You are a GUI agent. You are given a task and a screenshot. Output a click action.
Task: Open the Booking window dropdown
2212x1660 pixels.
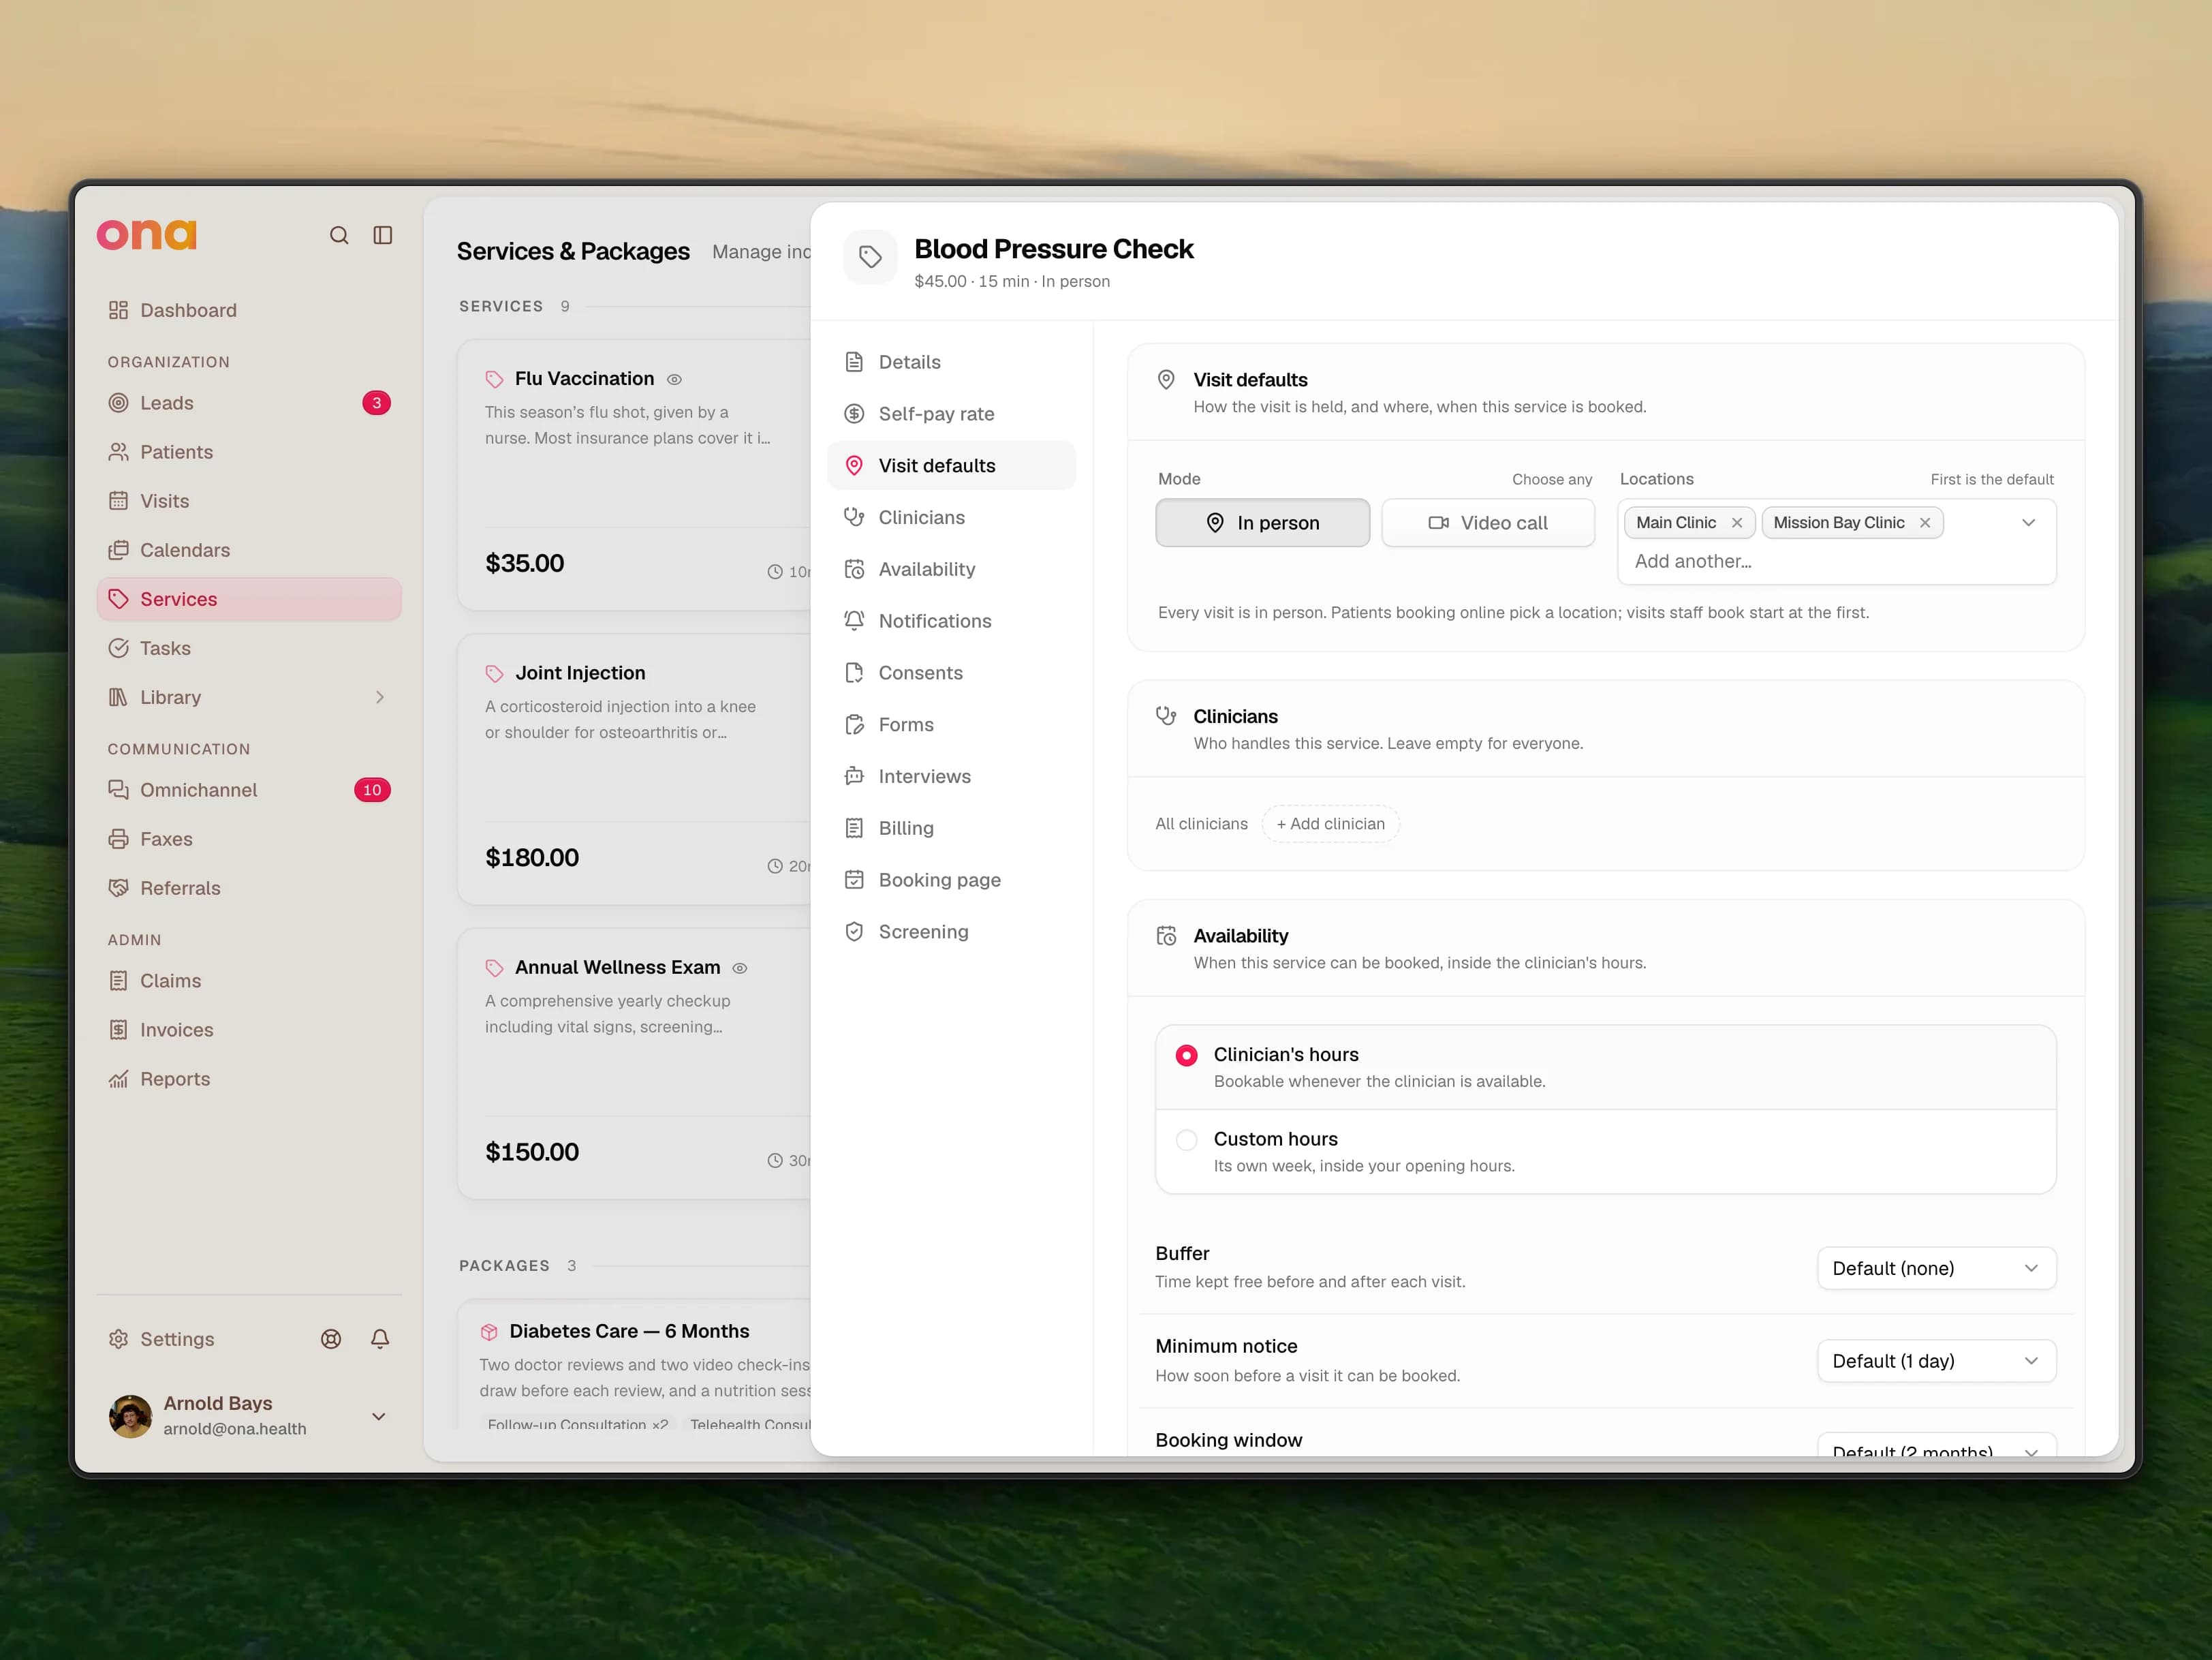pos(1936,1446)
